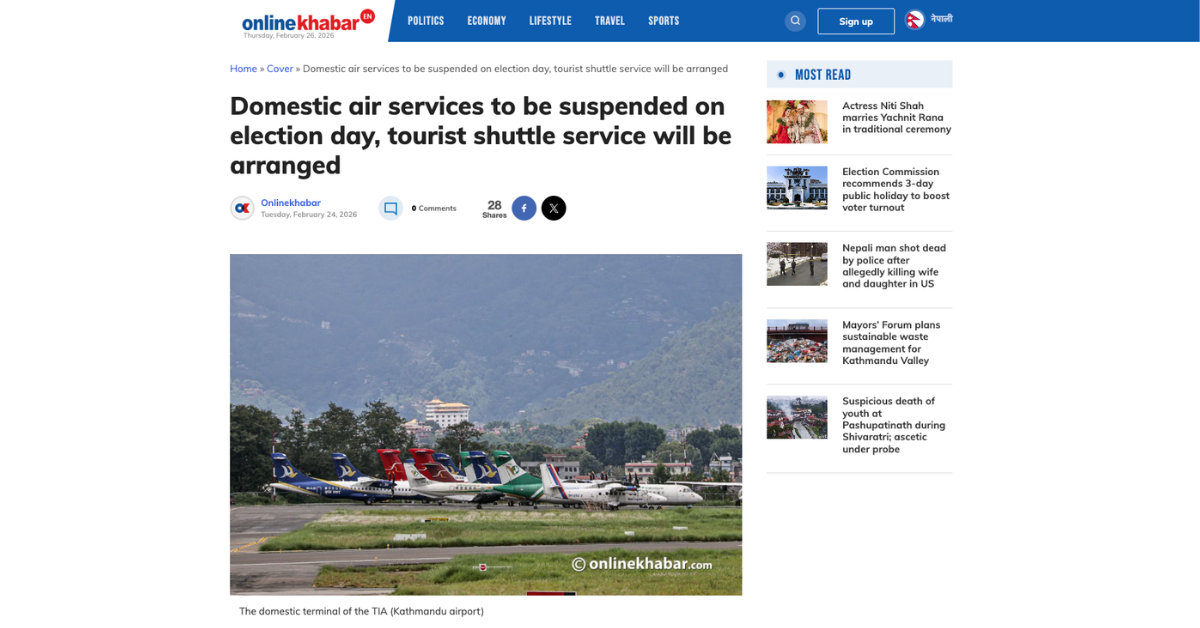Go to homepage via onlinekhabar logo
This screenshot has width=1200, height=628.
(x=308, y=21)
